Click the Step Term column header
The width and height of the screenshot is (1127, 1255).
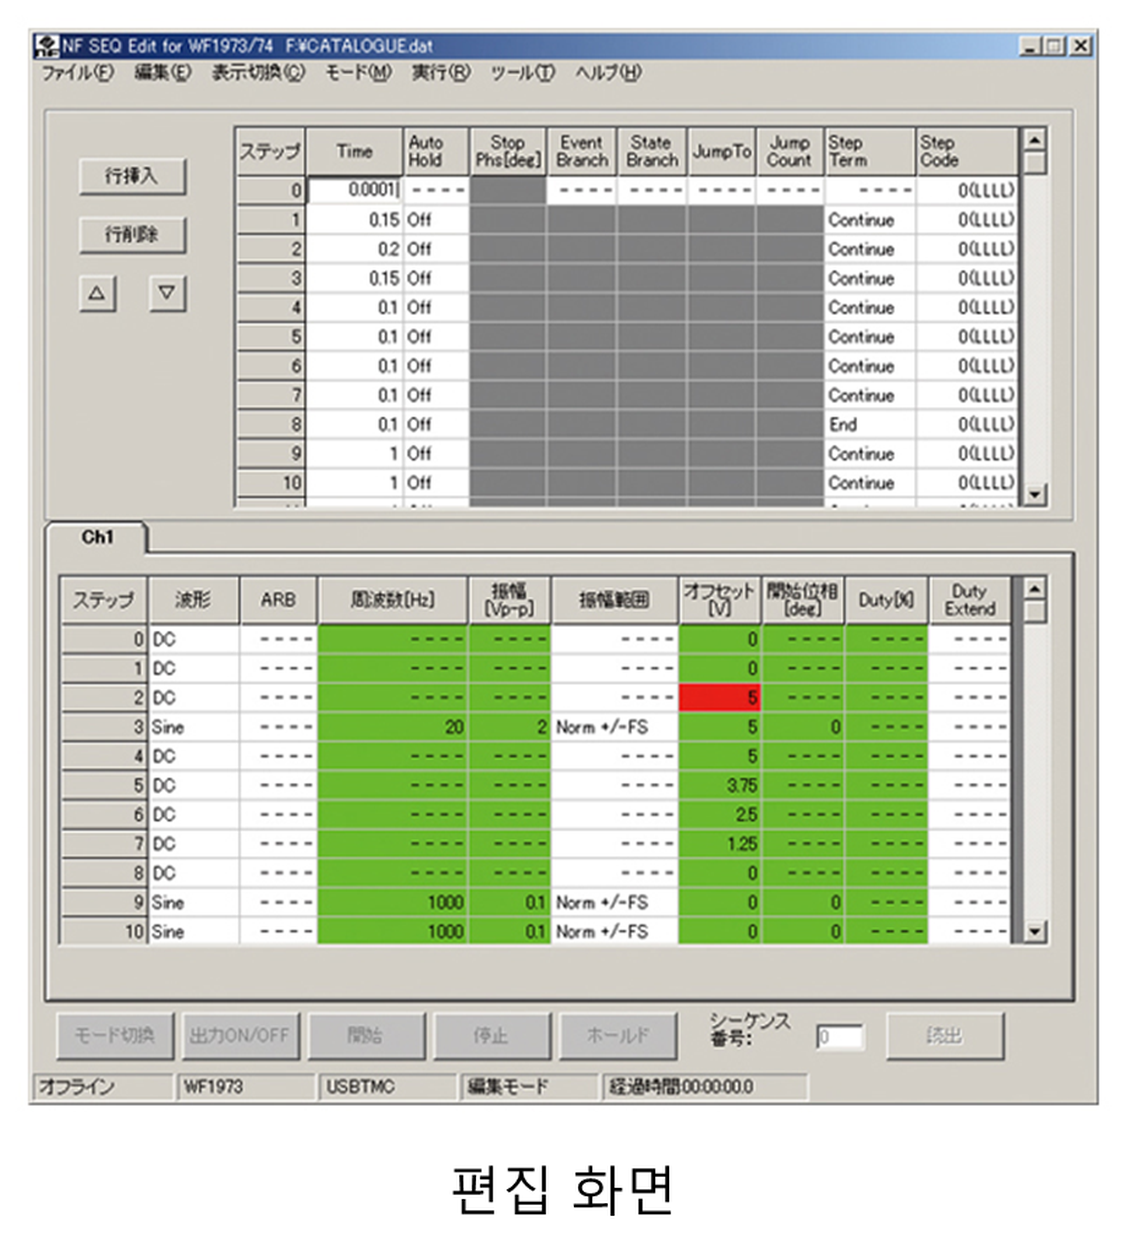click(870, 152)
